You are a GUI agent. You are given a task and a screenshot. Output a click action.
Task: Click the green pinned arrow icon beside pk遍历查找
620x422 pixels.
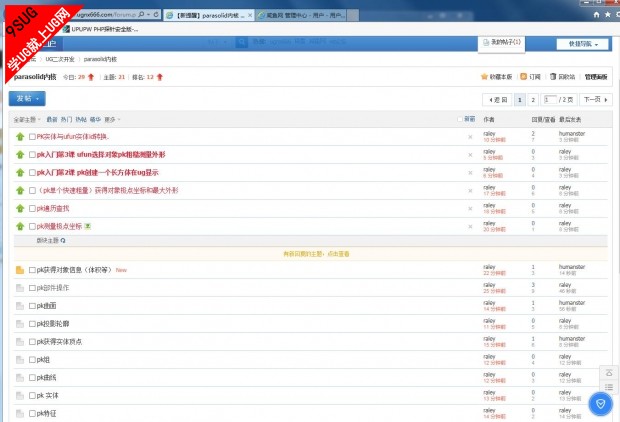[20, 208]
